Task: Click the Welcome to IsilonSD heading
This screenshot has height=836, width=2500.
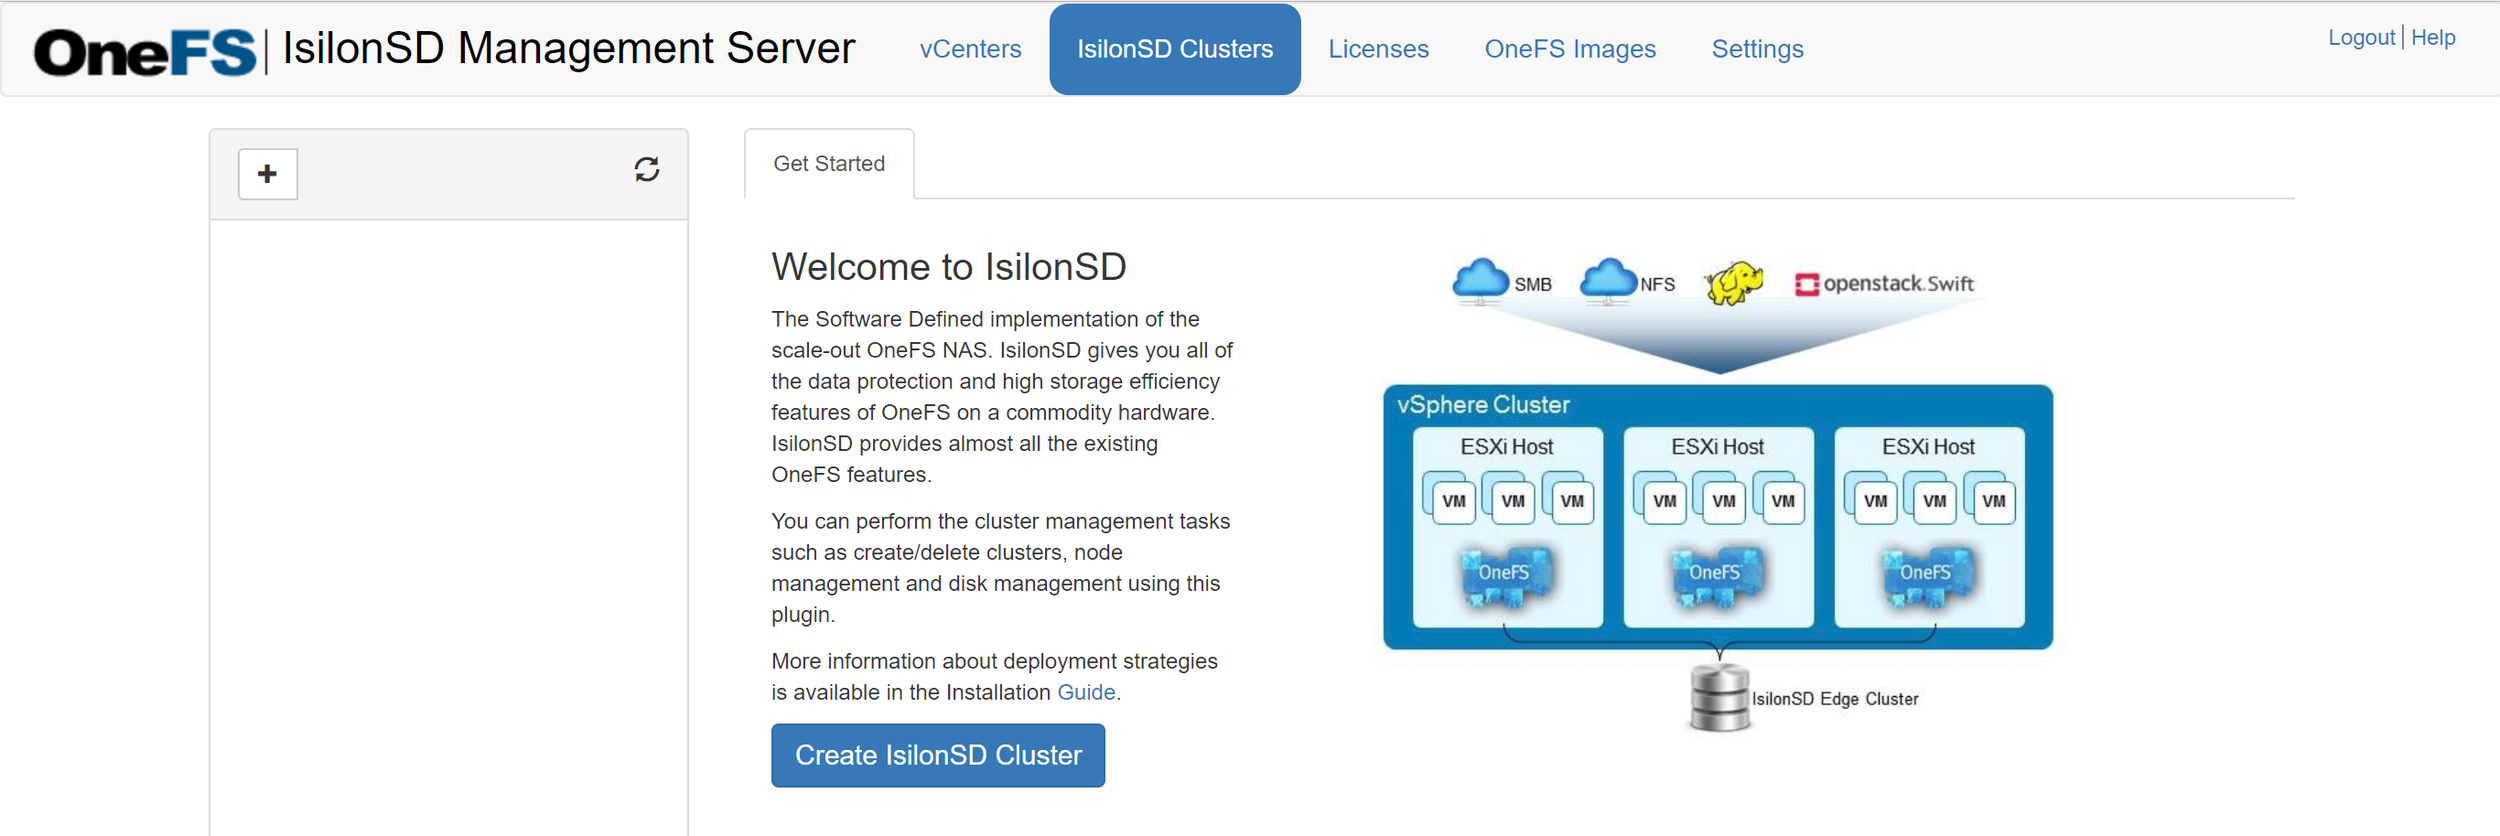Action: point(949,267)
